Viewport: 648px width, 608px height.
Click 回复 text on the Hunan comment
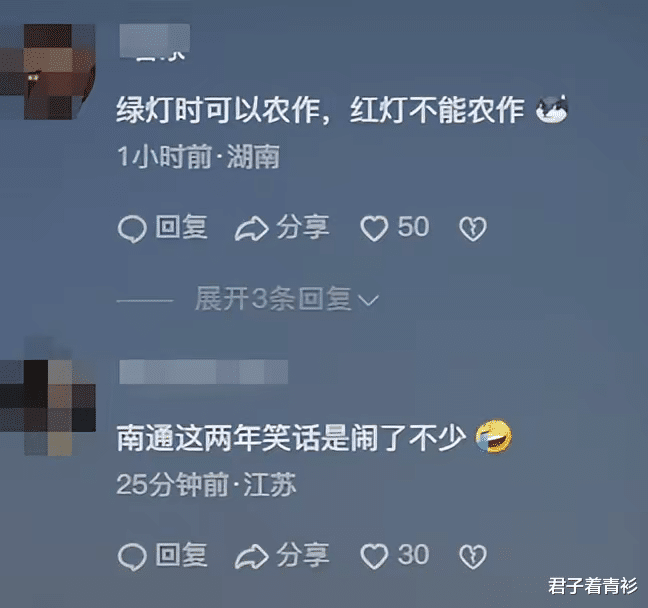click(x=181, y=227)
